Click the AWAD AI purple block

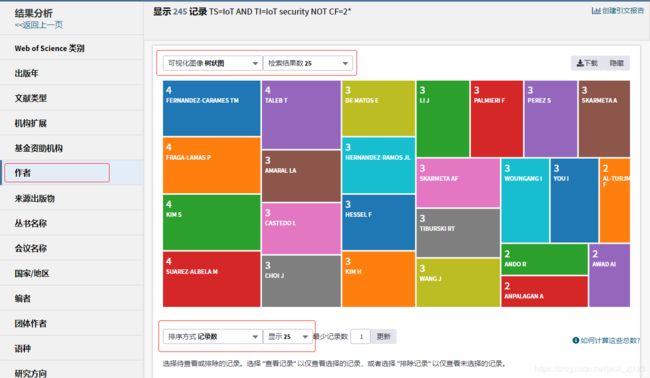pyautogui.click(x=610, y=276)
